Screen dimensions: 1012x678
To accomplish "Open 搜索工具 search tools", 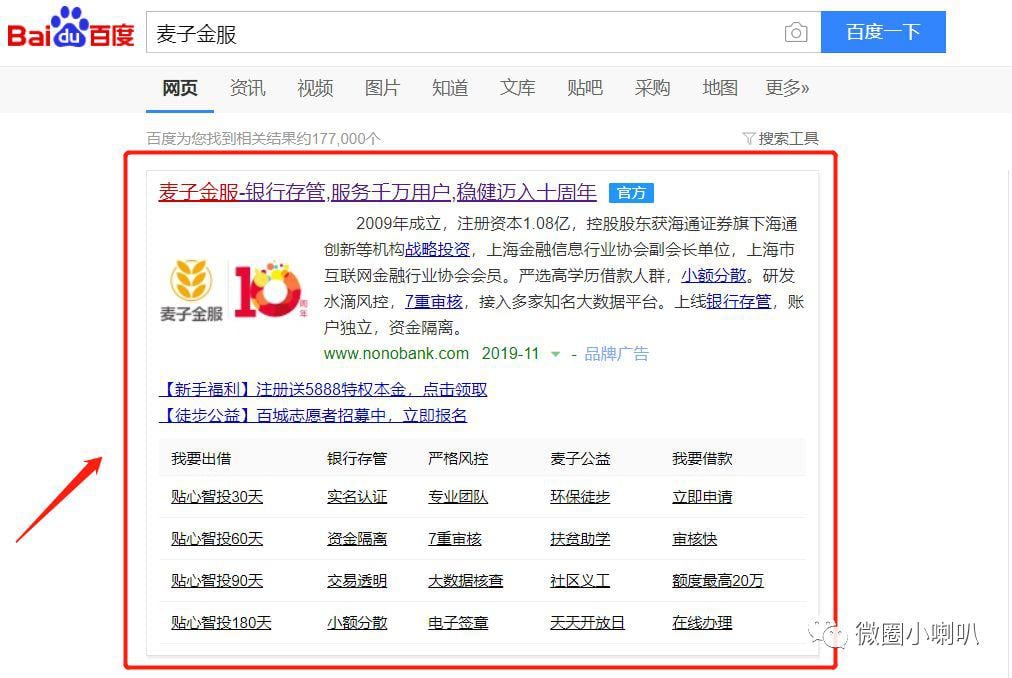I will pyautogui.click(x=788, y=138).
